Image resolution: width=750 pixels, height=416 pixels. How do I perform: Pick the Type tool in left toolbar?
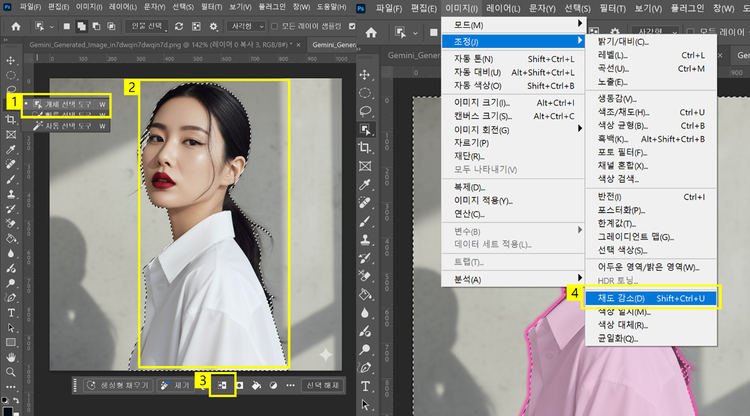coord(11,312)
